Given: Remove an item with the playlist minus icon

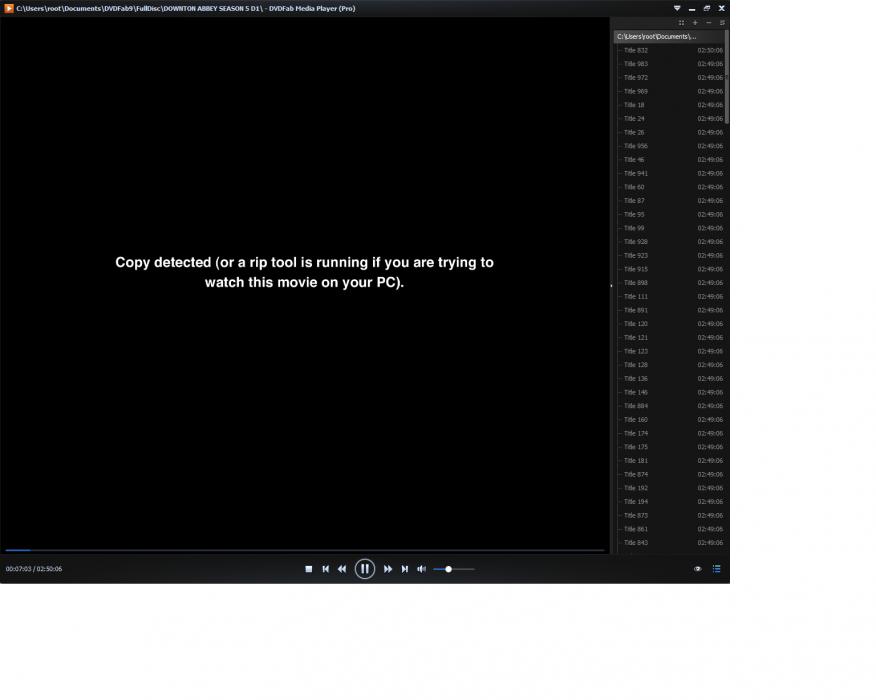Looking at the screenshot, I should [709, 23].
